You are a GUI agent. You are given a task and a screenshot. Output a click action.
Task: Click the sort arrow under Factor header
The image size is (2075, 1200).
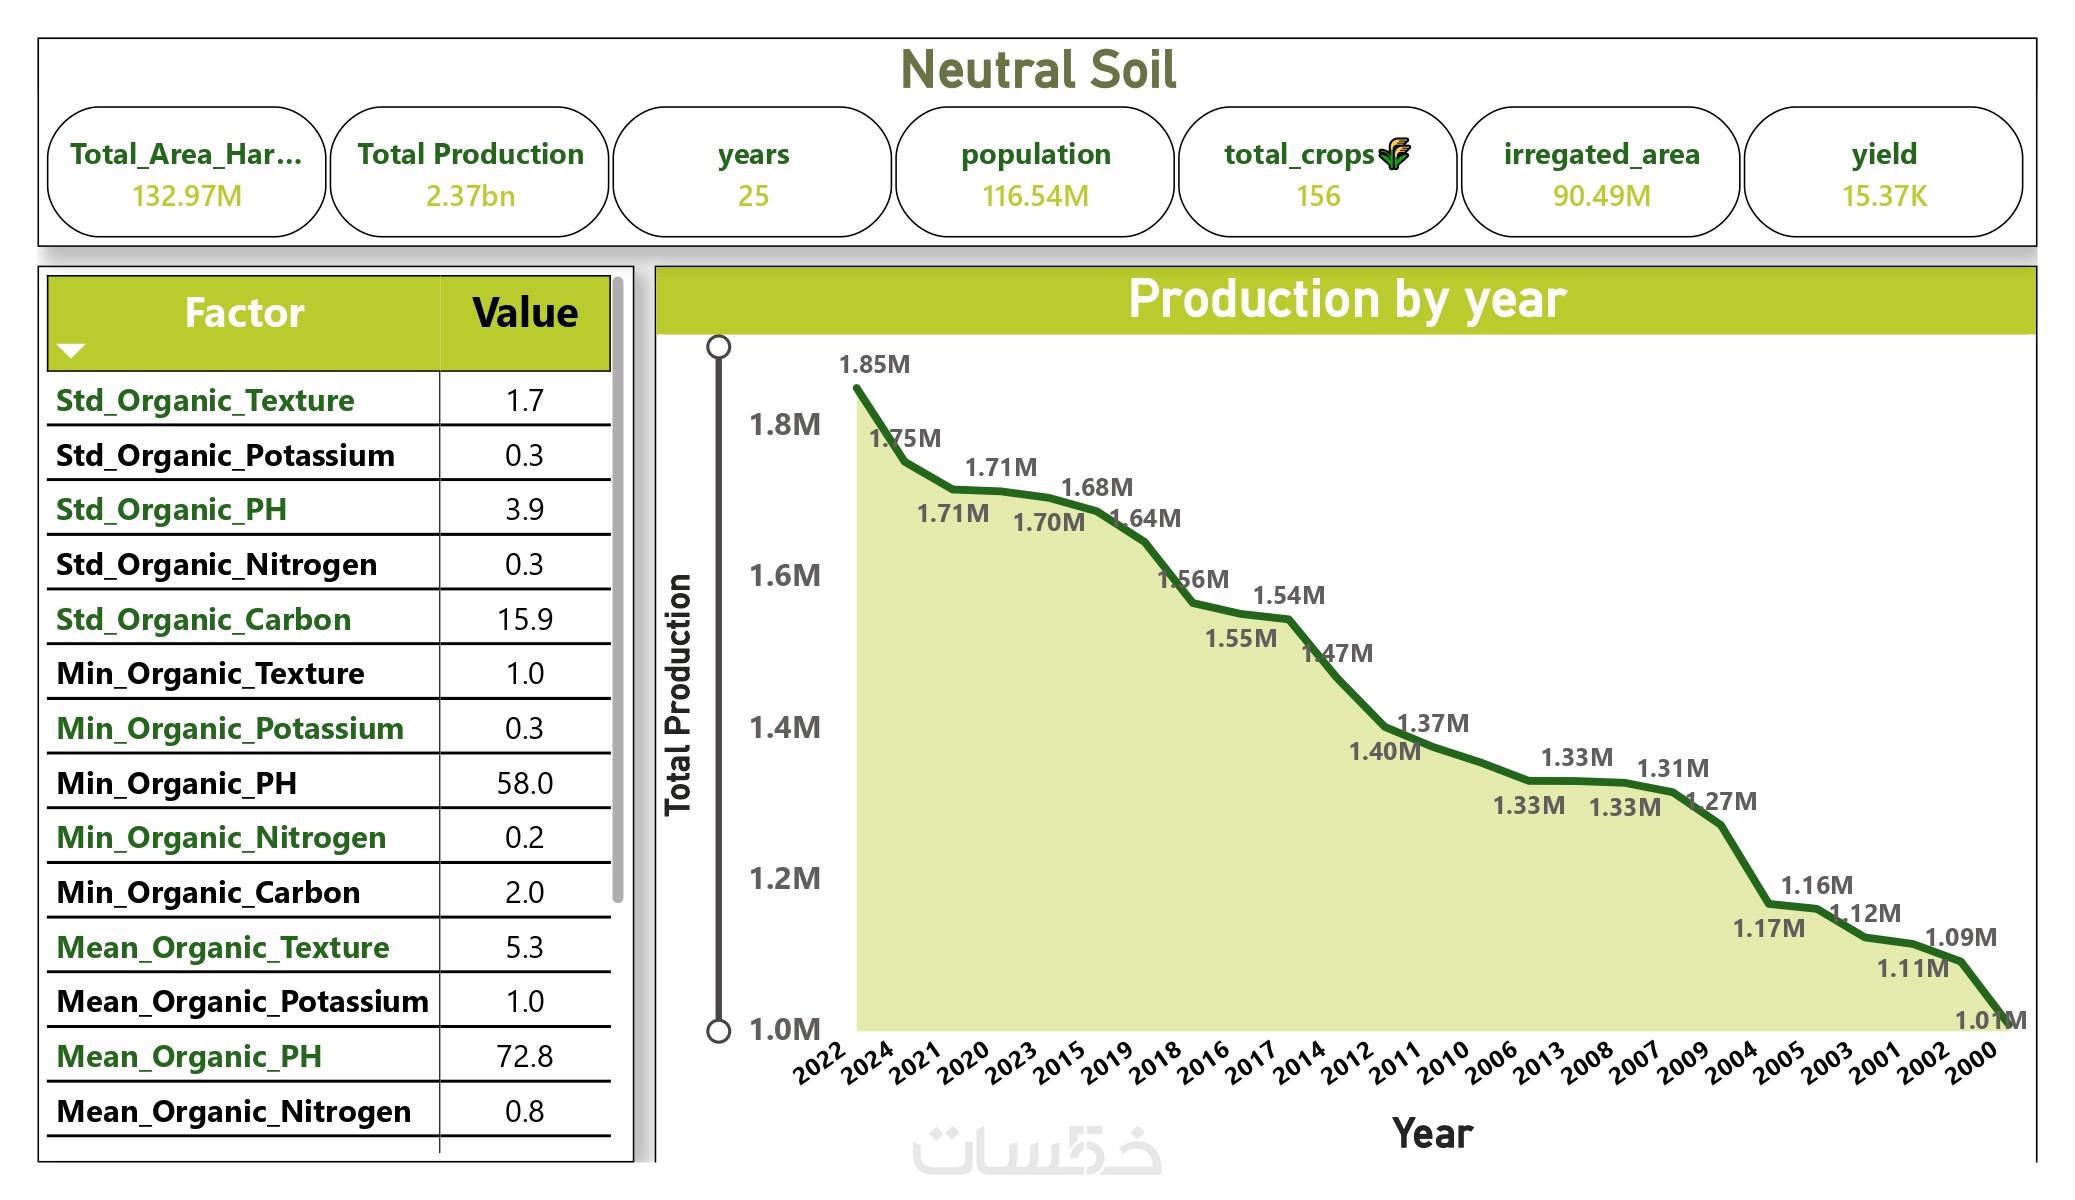(x=71, y=350)
